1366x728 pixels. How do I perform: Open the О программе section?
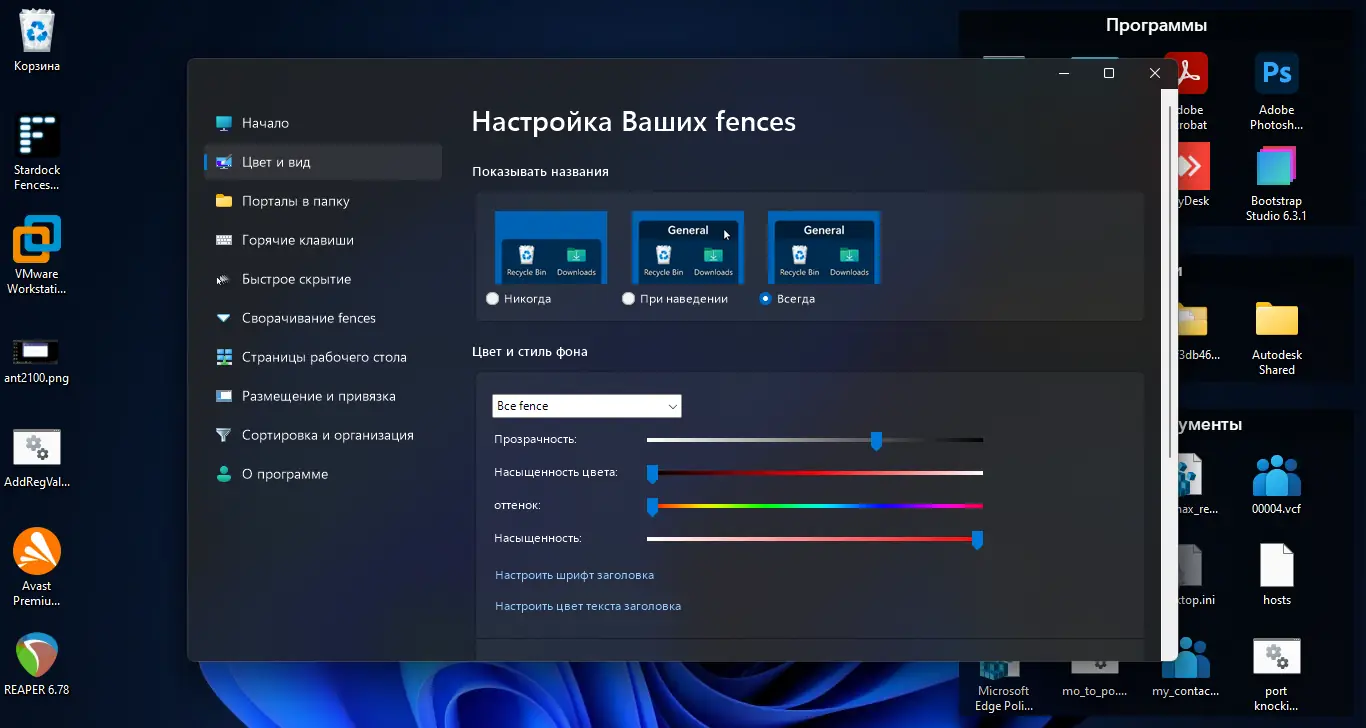click(x=323, y=474)
